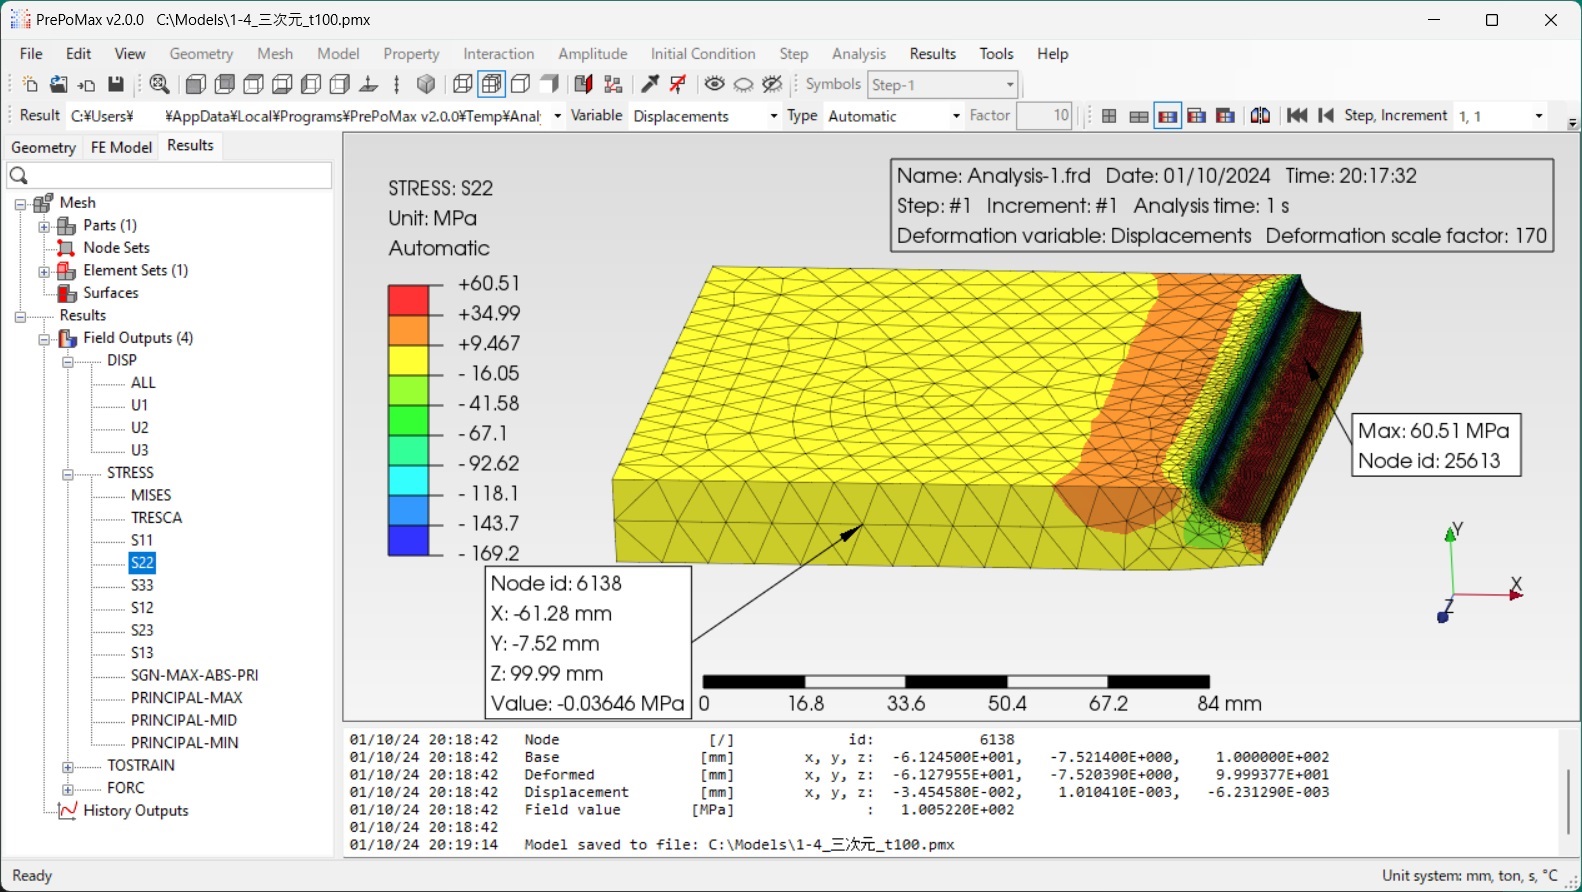The height and width of the screenshot is (892, 1582).
Task: Open the Step, Increment 1, 1 dropdown
Action: (x=1501, y=116)
